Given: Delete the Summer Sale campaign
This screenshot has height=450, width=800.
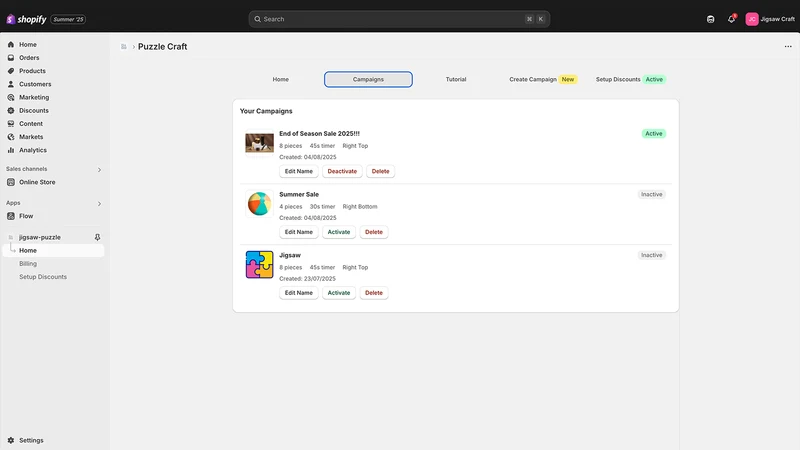Looking at the screenshot, I should coord(374,232).
